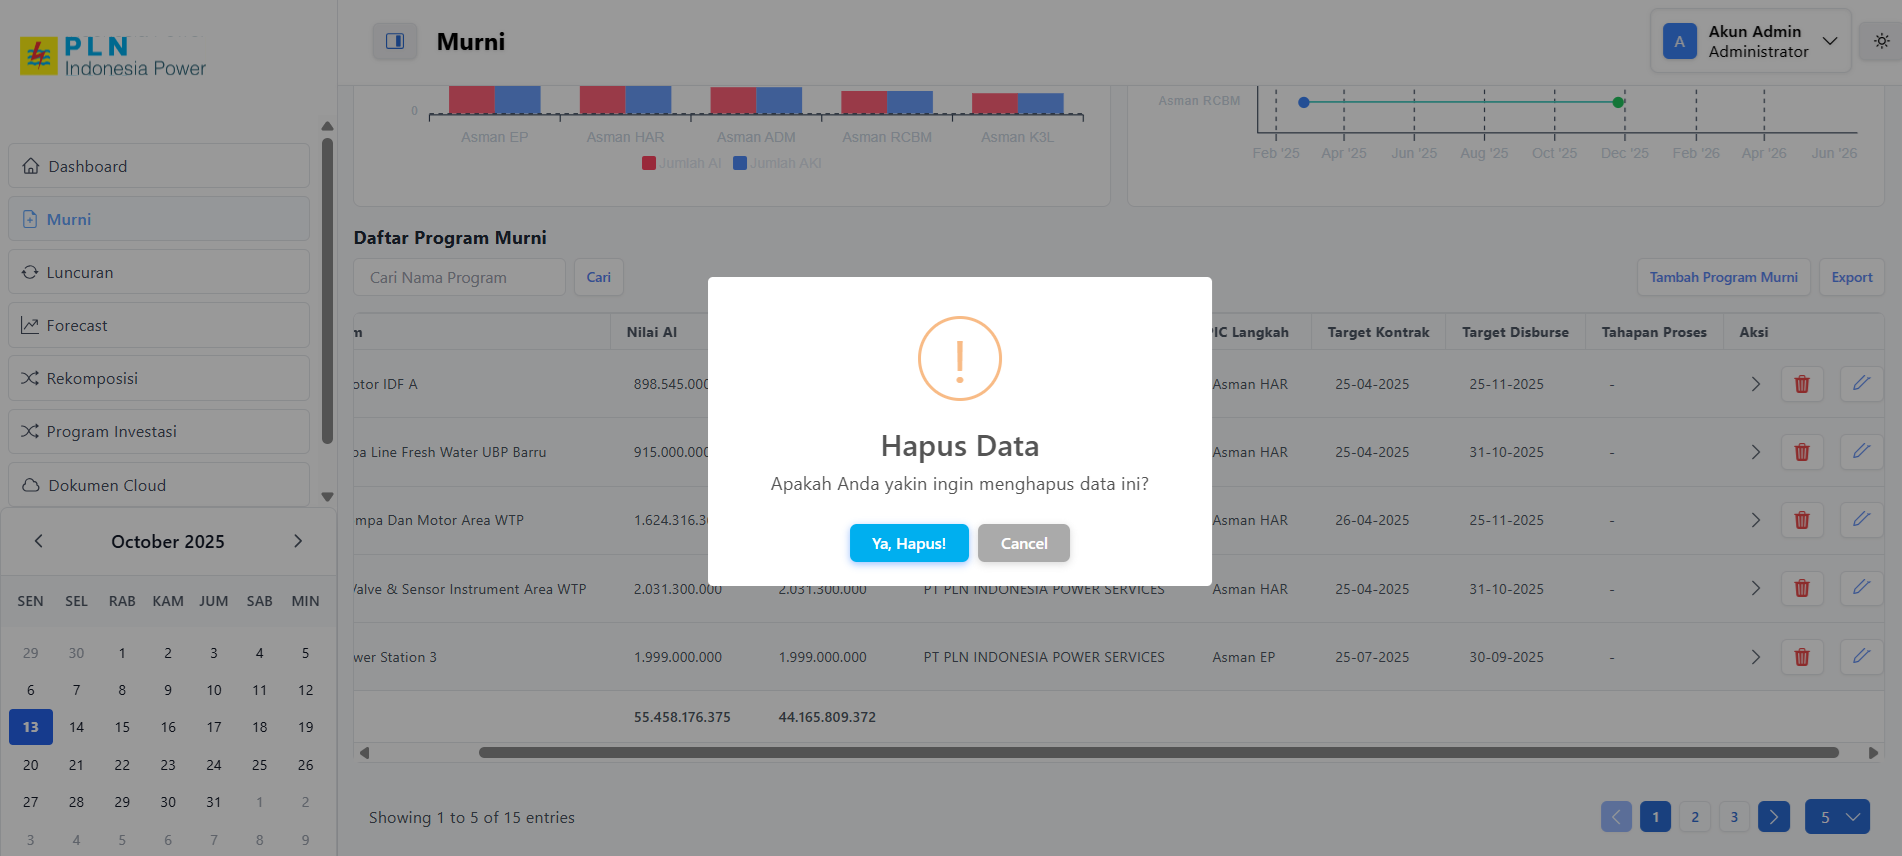Delete the Fresh Water UBP Barru row
Screen dimensions: 1902x856
click(x=1802, y=452)
